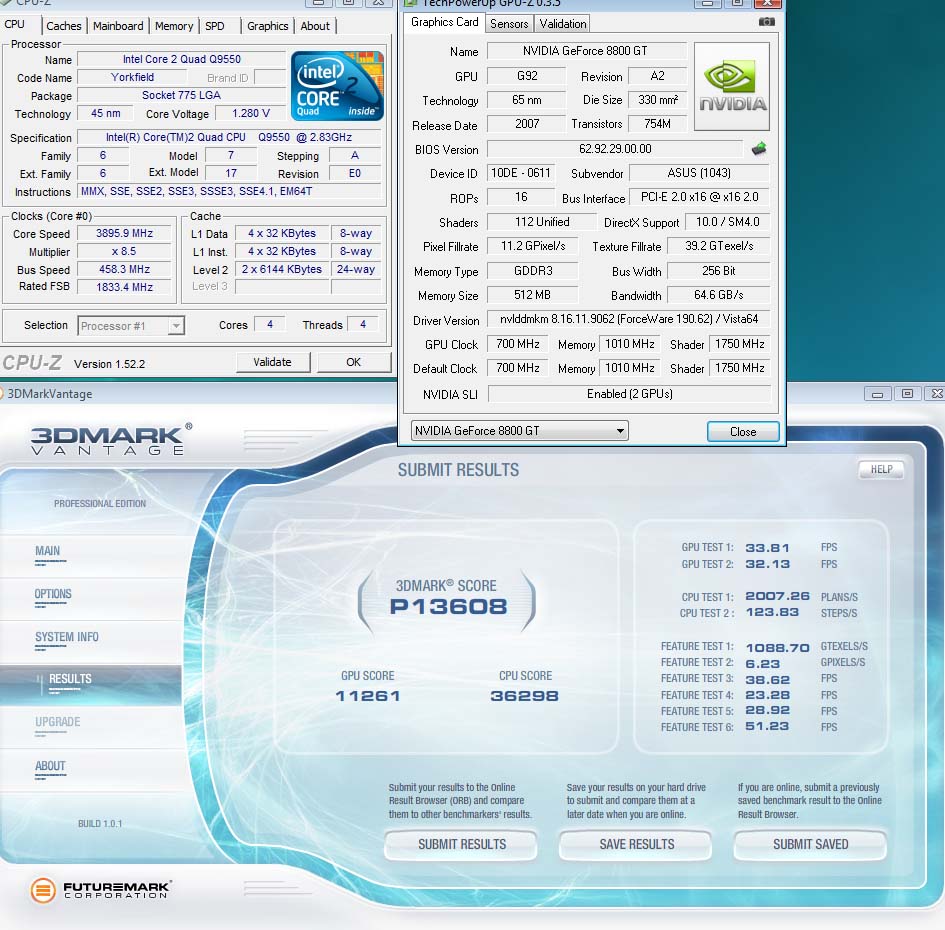Viewport: 945px width, 930px height.
Task: Click the SAVE RESULTS button
Action: tap(636, 844)
